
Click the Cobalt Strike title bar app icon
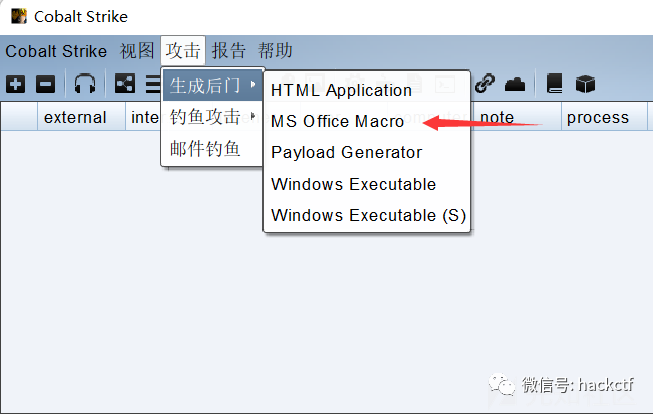click(19, 16)
